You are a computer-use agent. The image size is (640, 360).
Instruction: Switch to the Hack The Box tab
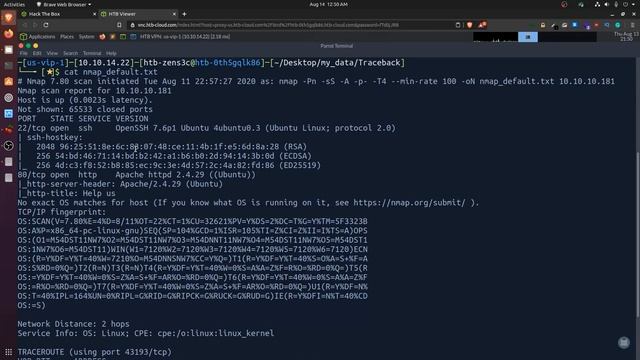pos(58,14)
